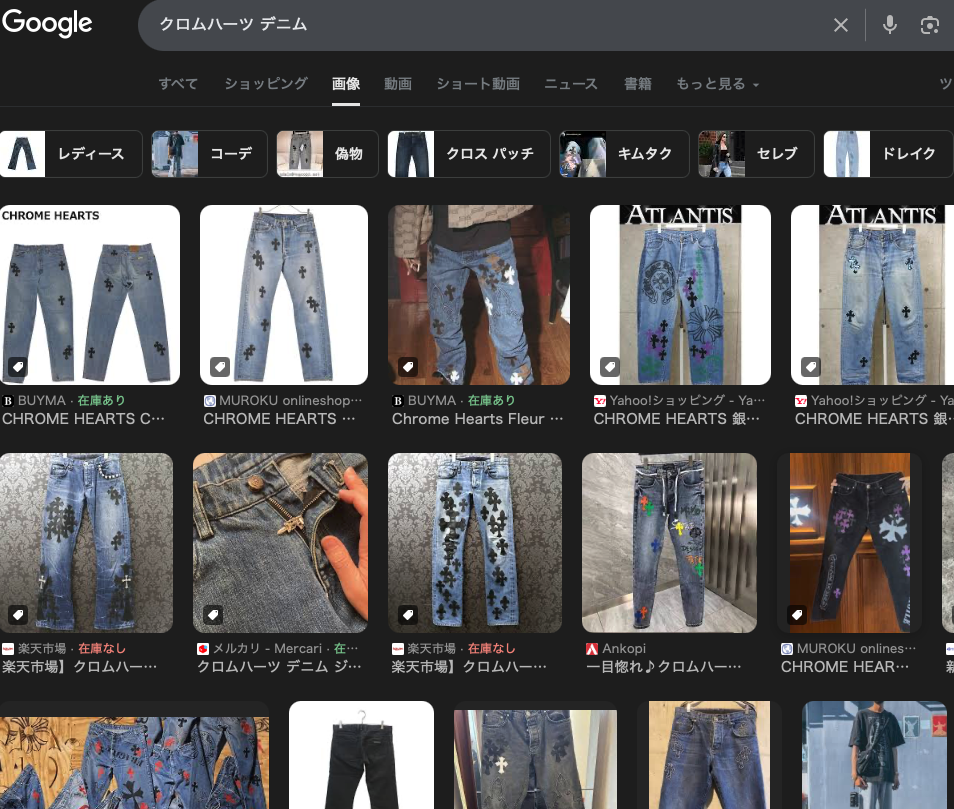Expand the もっと見る dropdown
This screenshot has width=954, height=809.
717,84
